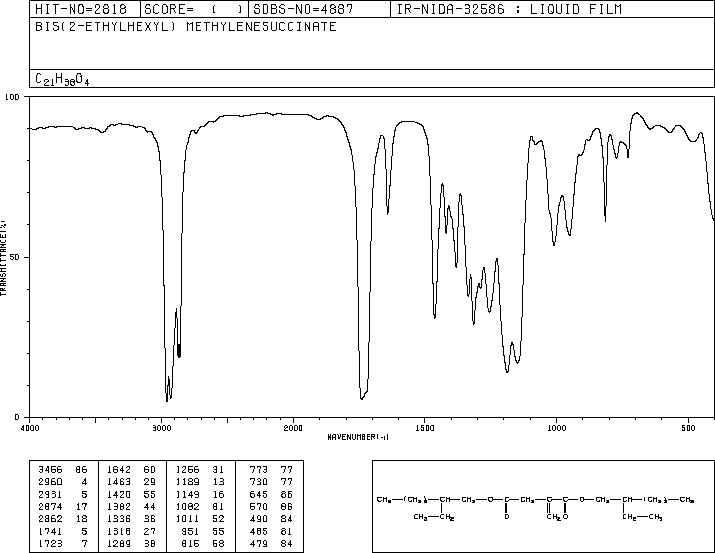
Task: Click the SCORE= ( ) header cell
Action: click(x=195, y=9)
